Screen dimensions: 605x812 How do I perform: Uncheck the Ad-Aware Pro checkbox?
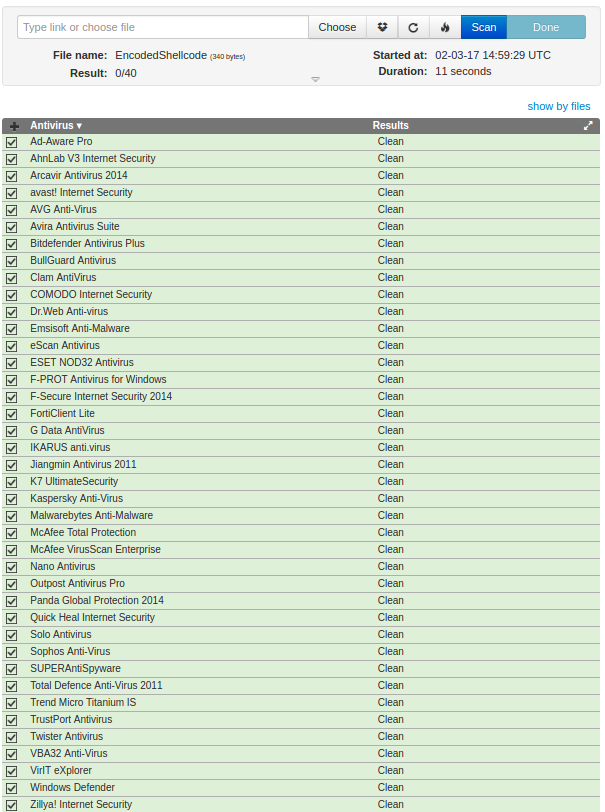click(12, 142)
